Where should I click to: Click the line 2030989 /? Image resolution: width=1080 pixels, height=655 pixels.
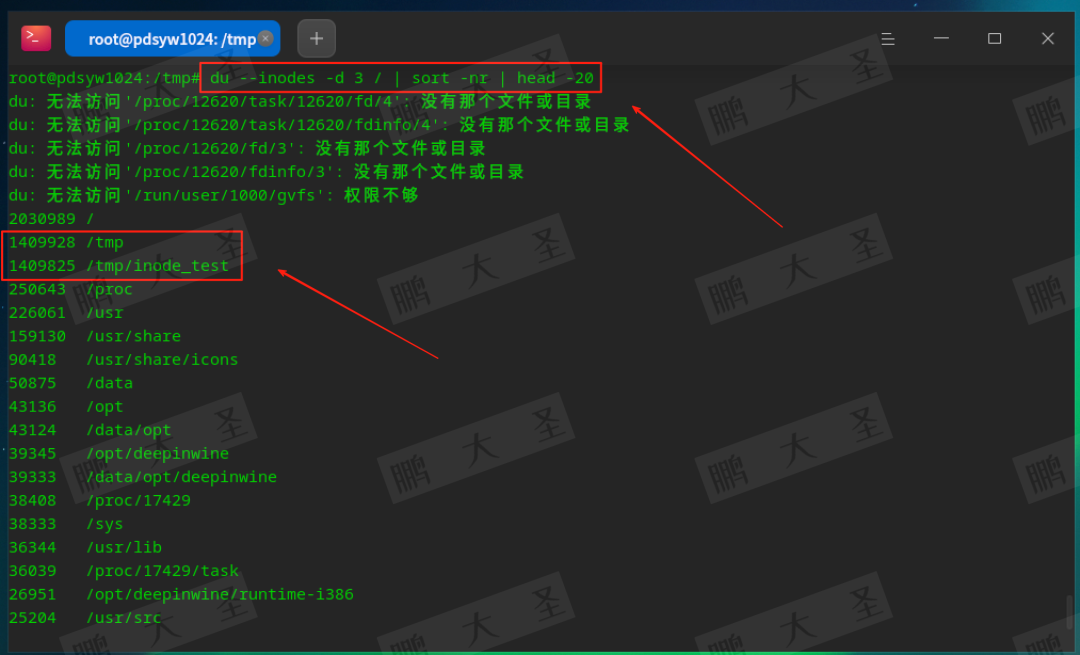click(x=51, y=219)
